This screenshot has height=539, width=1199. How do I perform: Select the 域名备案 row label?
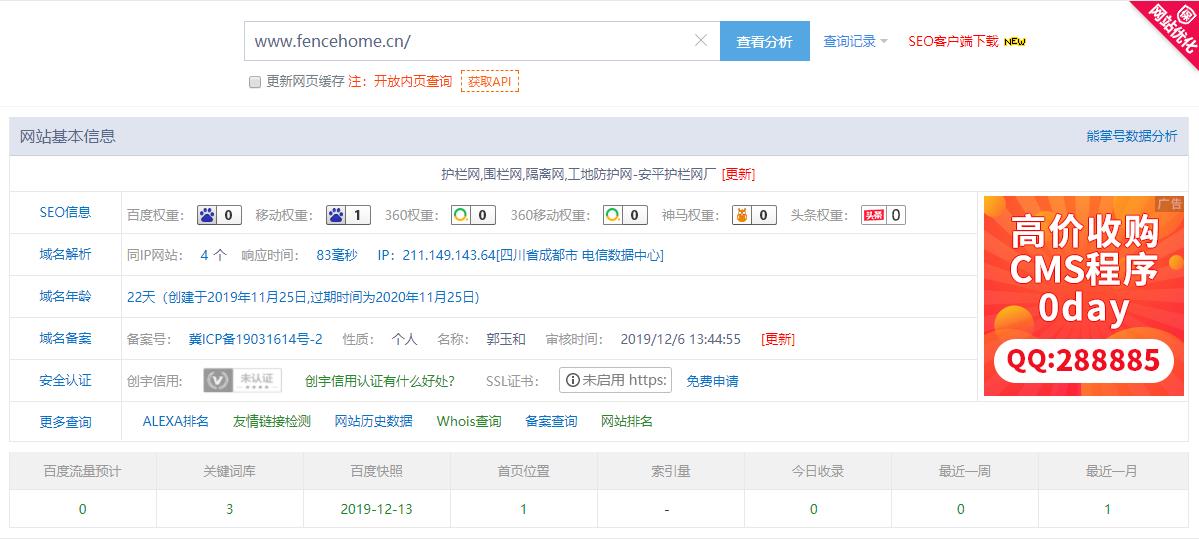(x=65, y=338)
